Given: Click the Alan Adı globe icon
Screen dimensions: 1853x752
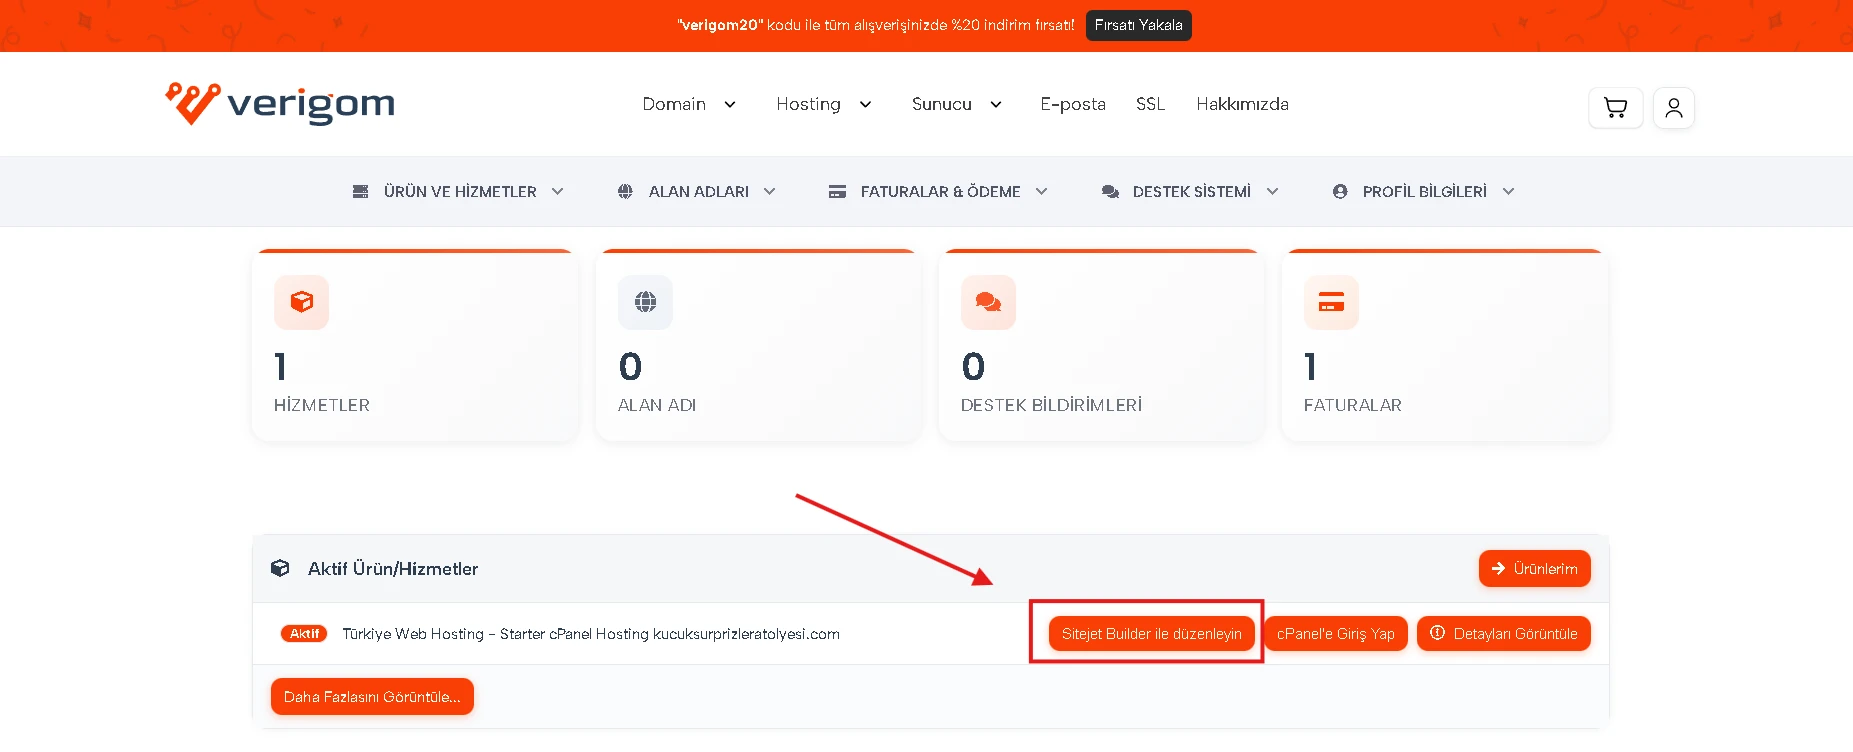Looking at the screenshot, I should pos(645,302).
